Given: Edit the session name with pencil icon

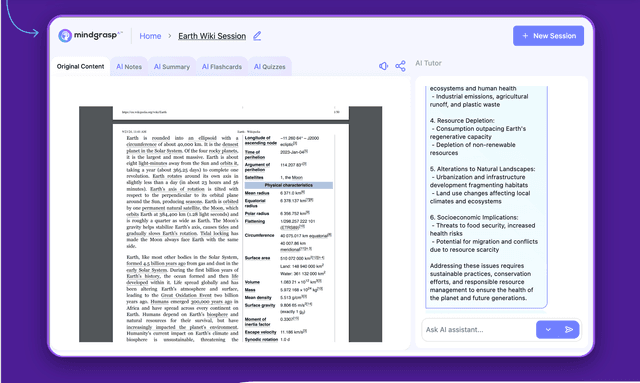Looking at the screenshot, I should click(x=257, y=36).
